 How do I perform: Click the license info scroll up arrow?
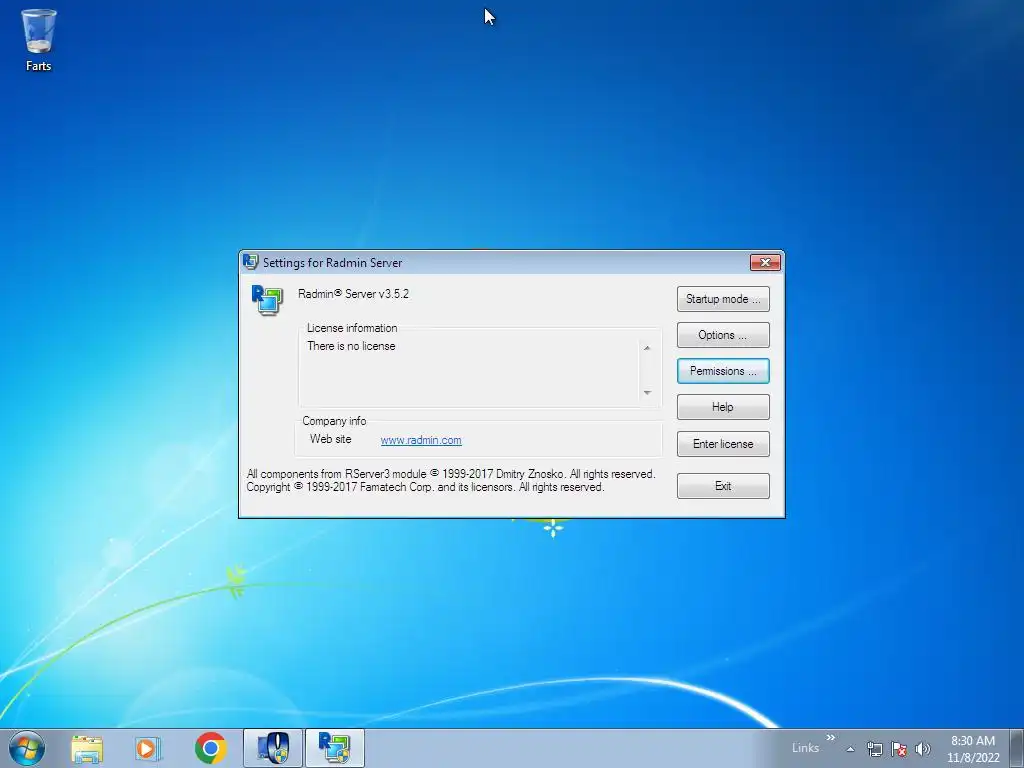click(647, 348)
